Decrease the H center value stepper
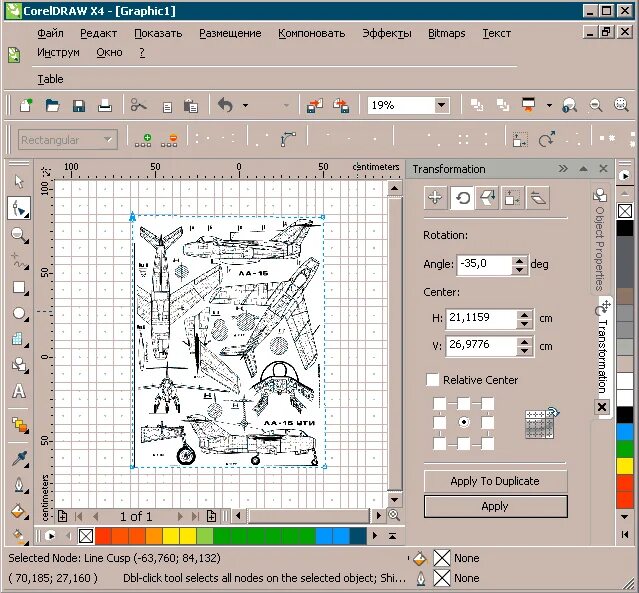The width and height of the screenshot is (639, 593). [524, 324]
